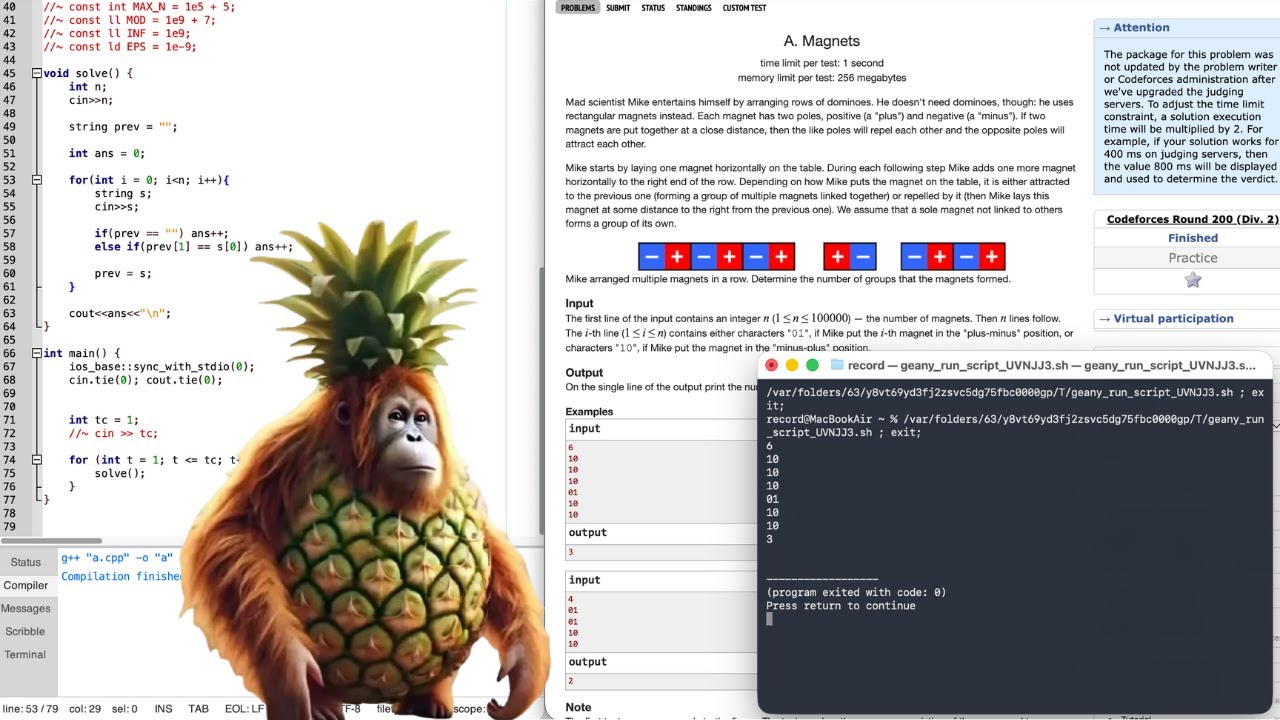Switch to Geany's Scribble tab
Image resolution: width=1280 pixels, height=720 pixels.
26,631
